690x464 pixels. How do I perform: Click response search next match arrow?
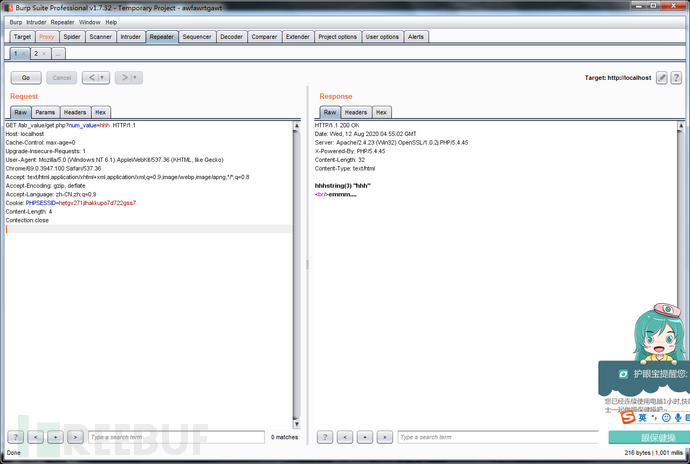pyautogui.click(x=385, y=437)
